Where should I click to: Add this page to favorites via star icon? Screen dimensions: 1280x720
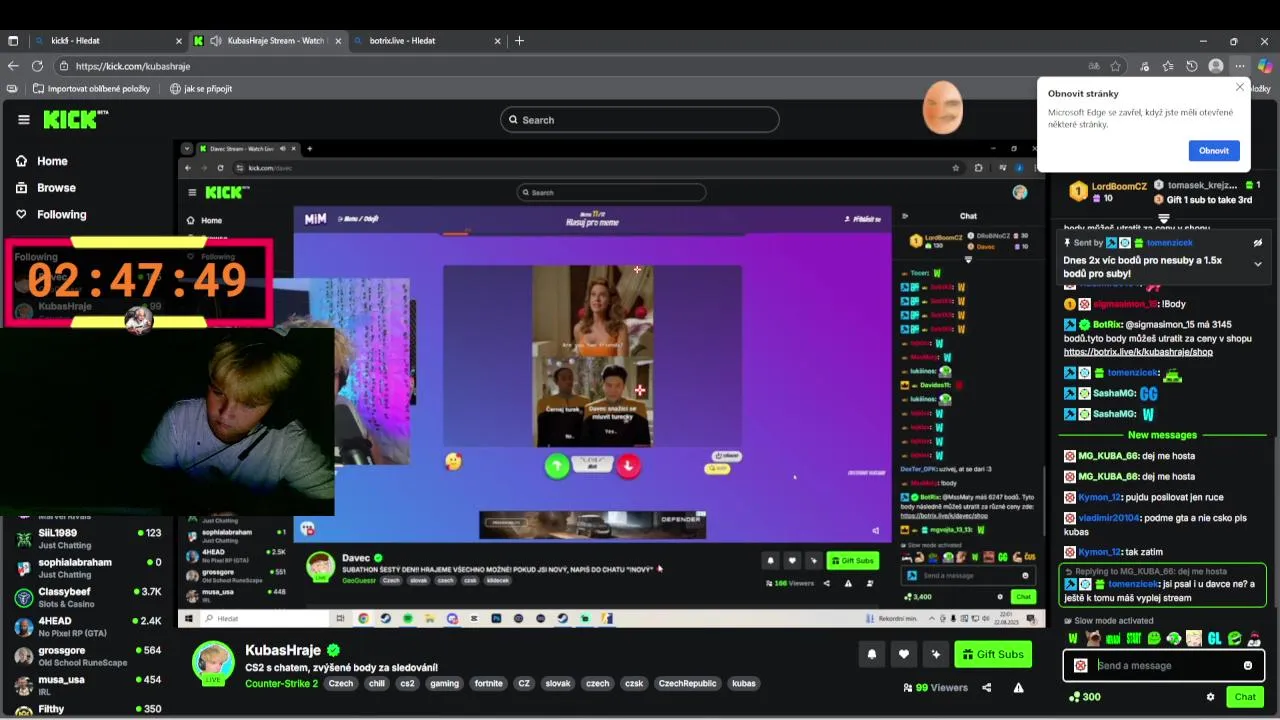(x=1116, y=66)
